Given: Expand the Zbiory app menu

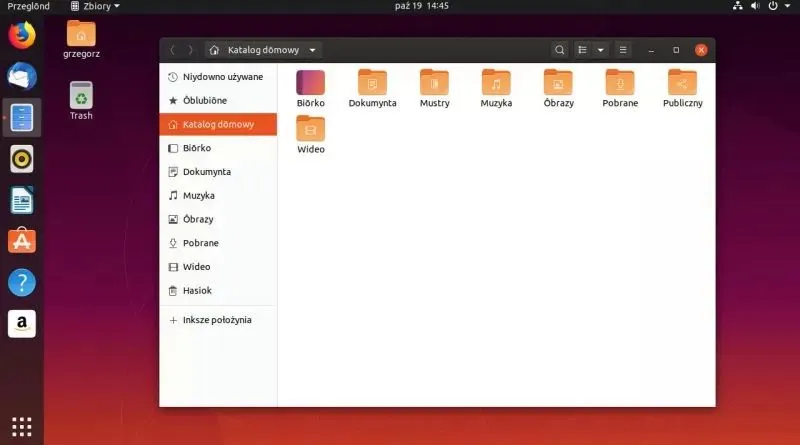Looking at the screenshot, I should point(95,6).
